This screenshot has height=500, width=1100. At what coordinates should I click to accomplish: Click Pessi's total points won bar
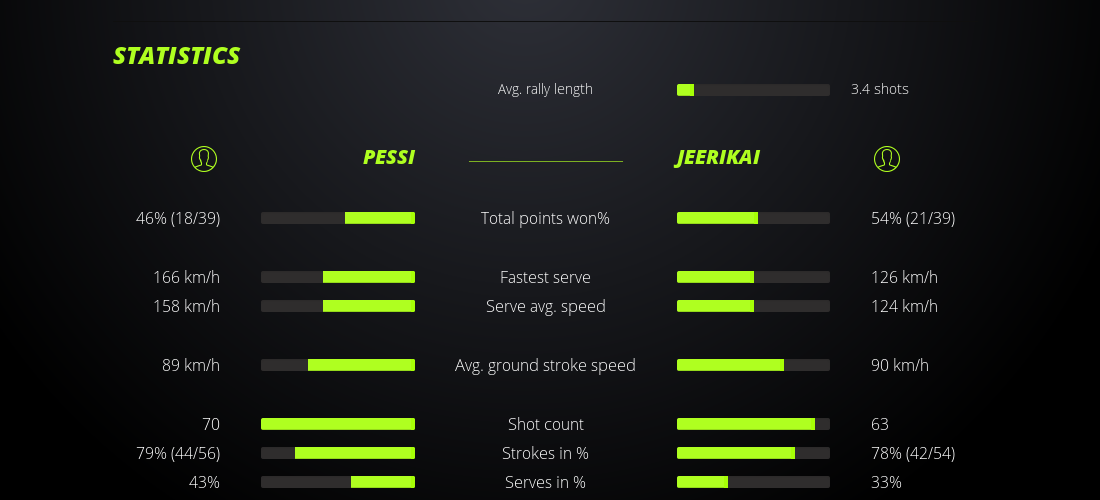338,218
